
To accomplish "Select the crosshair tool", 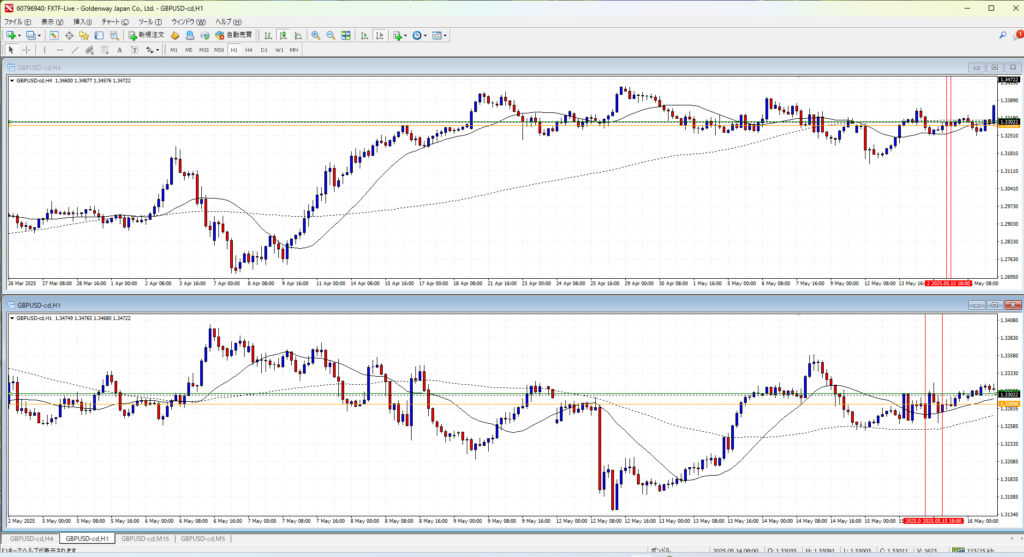I will pyautogui.click(x=27, y=49).
